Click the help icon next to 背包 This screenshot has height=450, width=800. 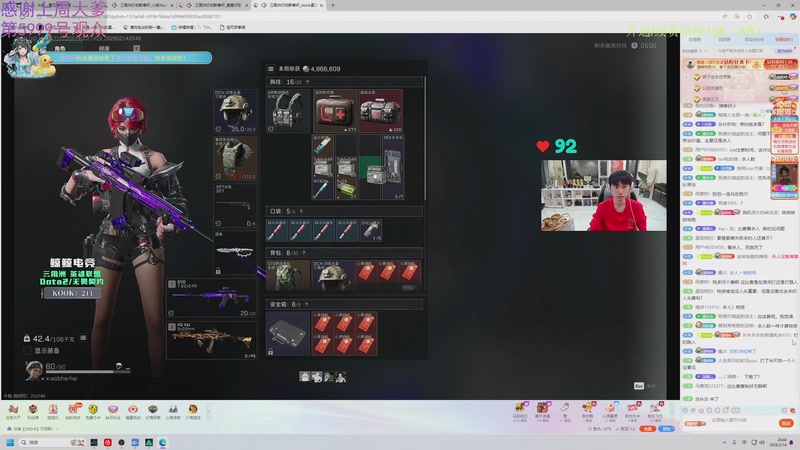[x=304, y=253]
